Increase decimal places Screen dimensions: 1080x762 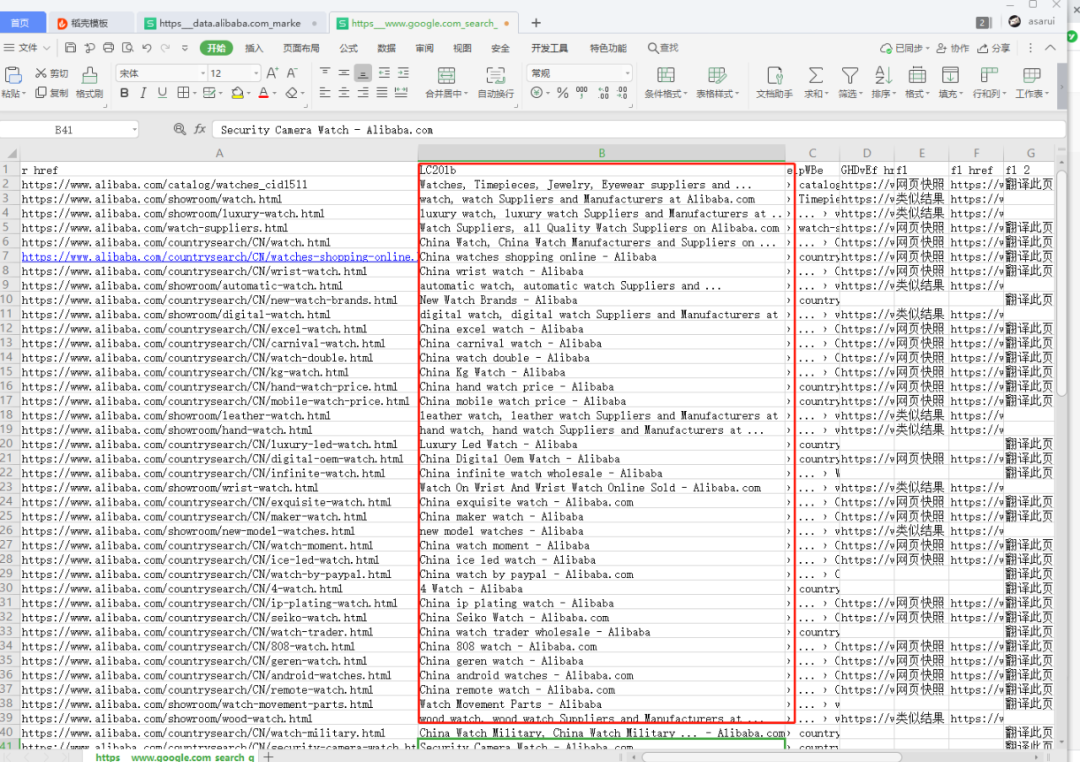pyautogui.click(x=603, y=93)
